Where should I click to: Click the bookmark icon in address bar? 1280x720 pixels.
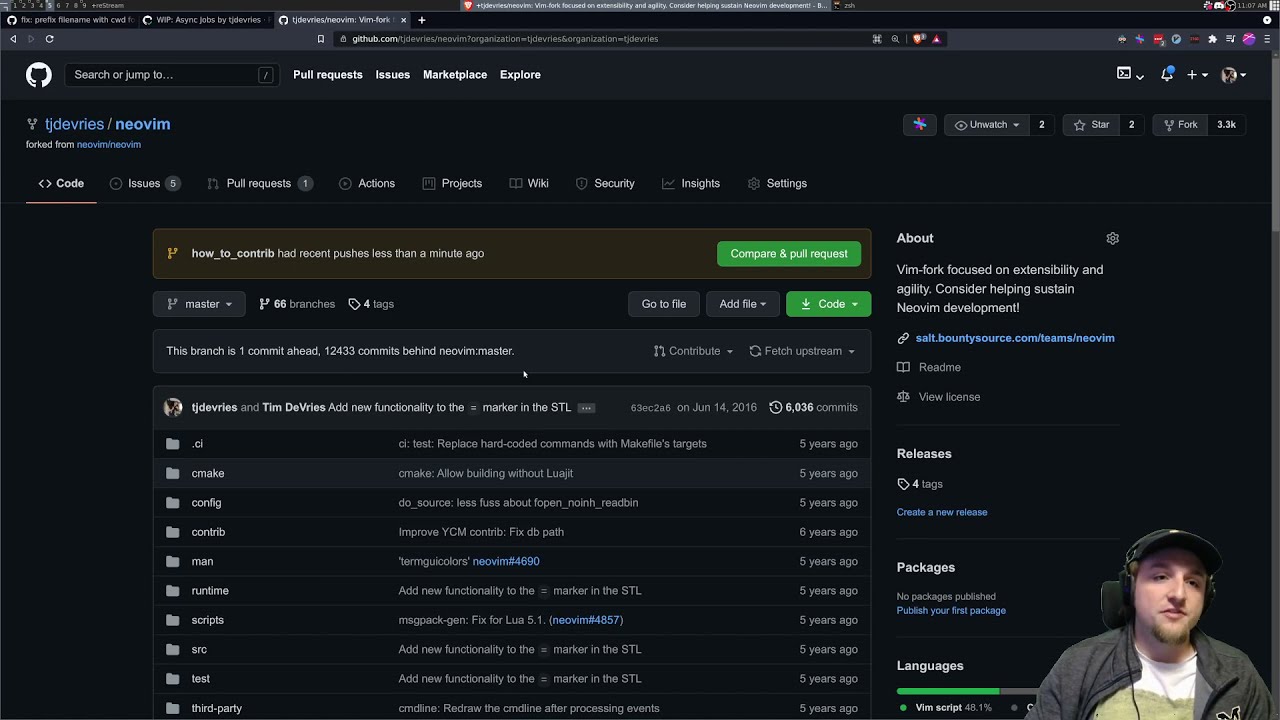point(321,39)
